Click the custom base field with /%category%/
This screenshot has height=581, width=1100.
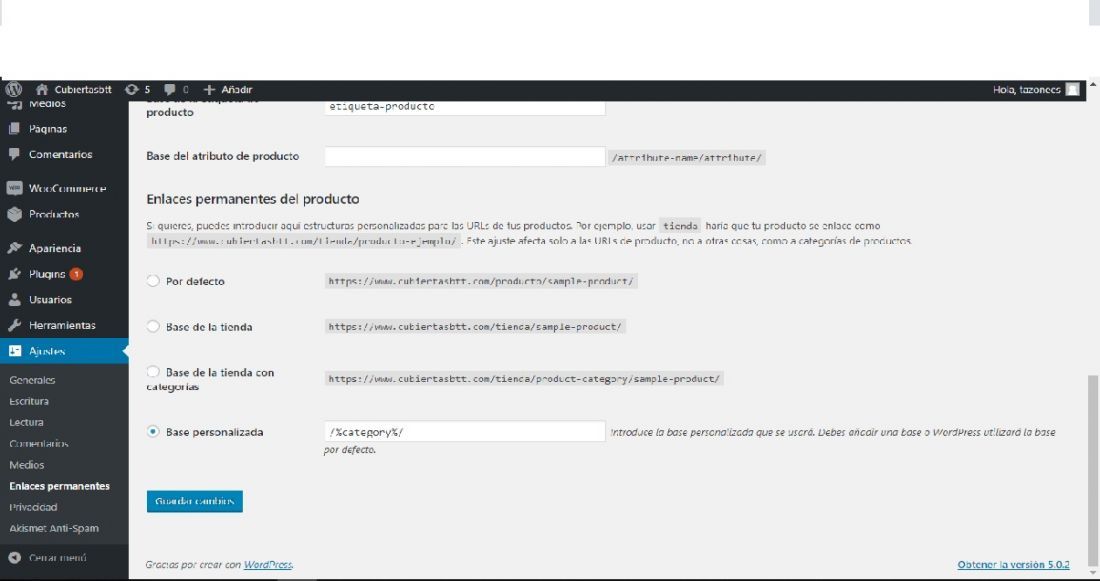click(464, 432)
